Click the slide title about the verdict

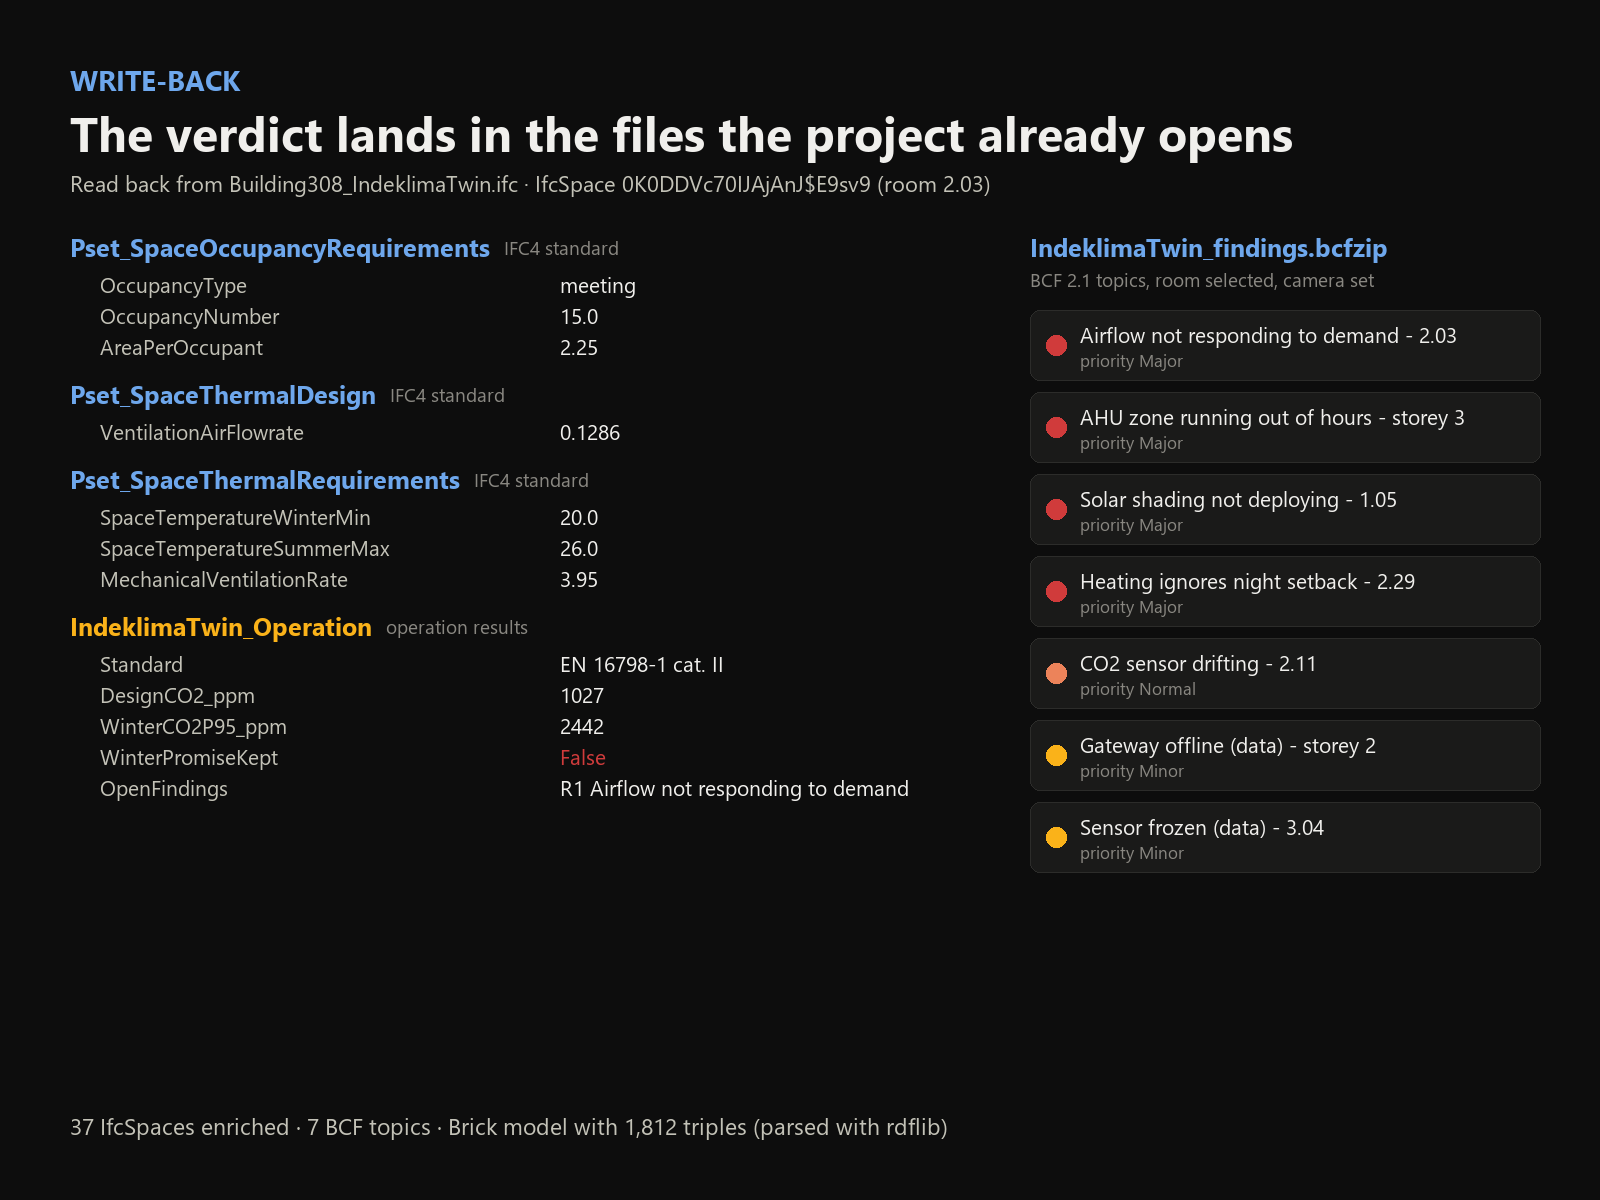[681, 136]
